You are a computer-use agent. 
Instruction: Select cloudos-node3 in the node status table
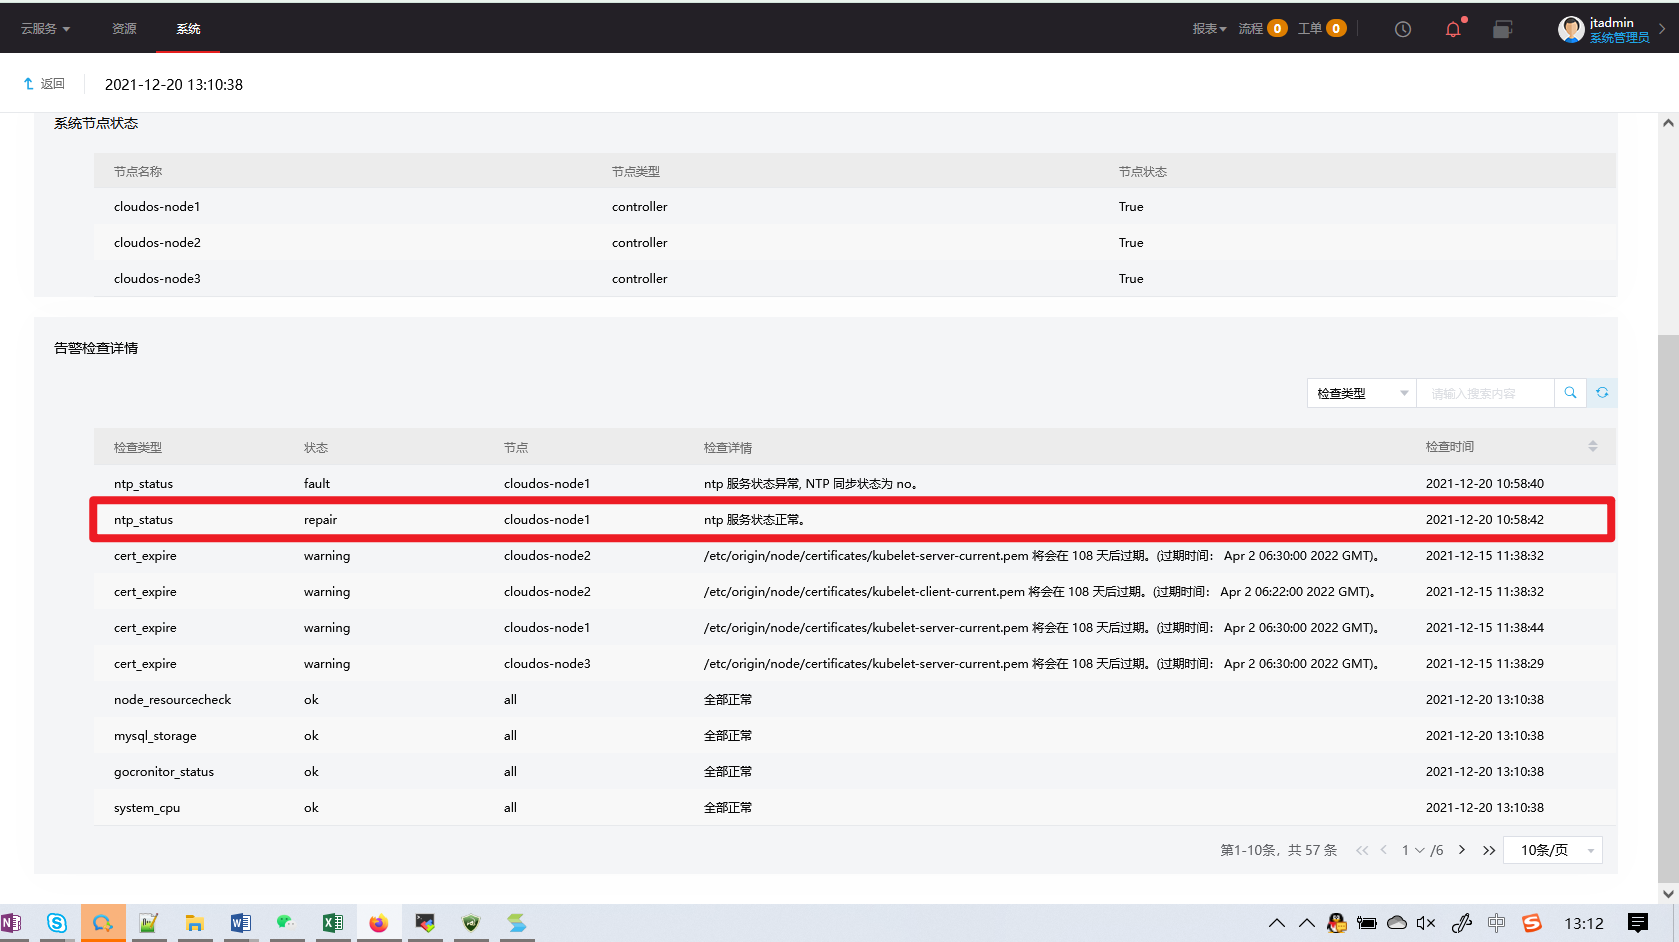click(x=157, y=279)
